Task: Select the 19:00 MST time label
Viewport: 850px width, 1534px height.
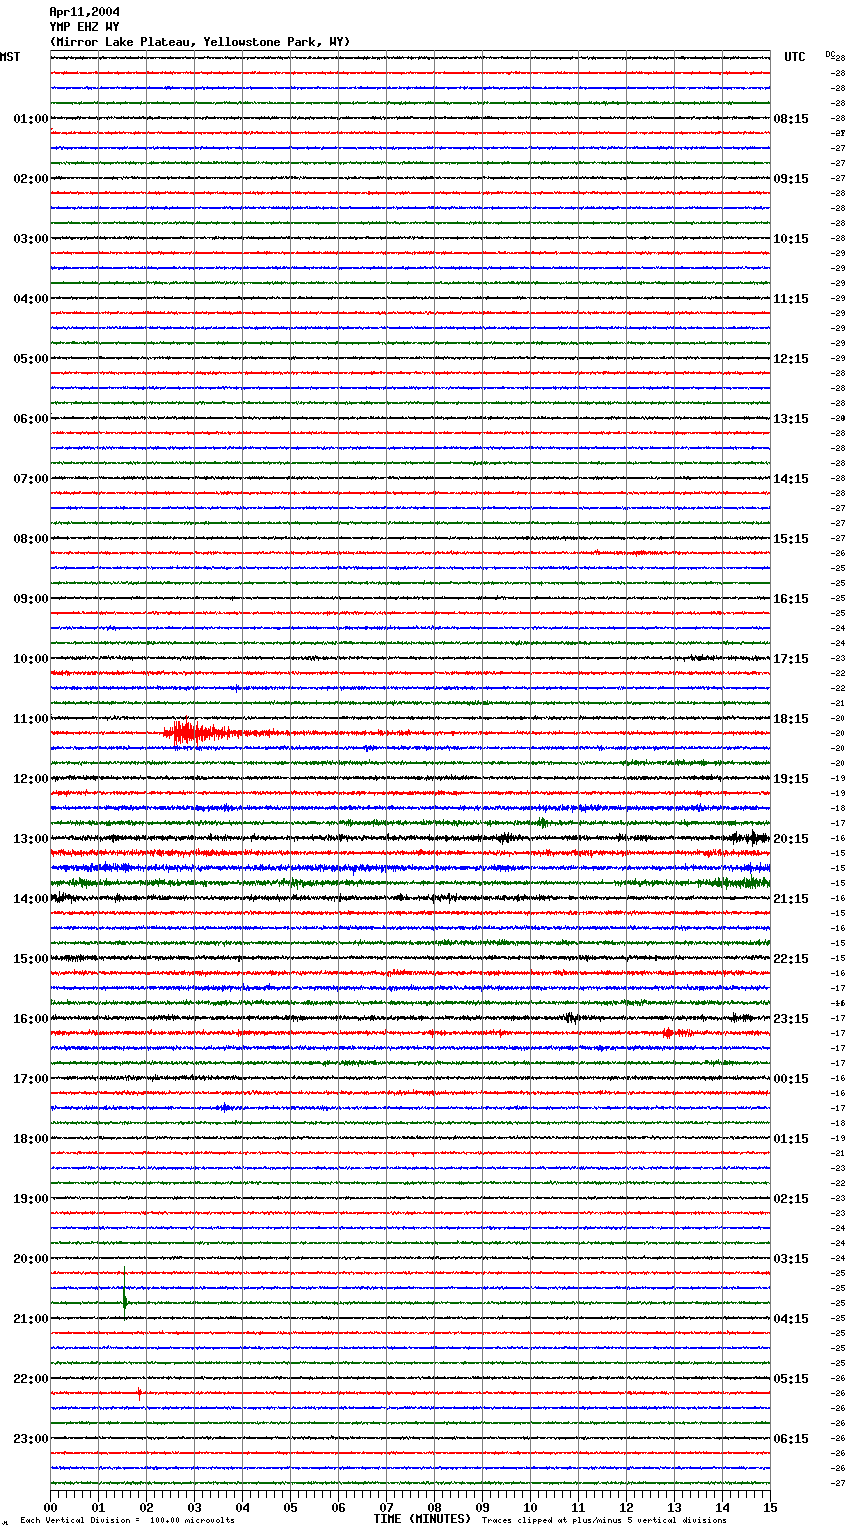Action: pos(31,1199)
